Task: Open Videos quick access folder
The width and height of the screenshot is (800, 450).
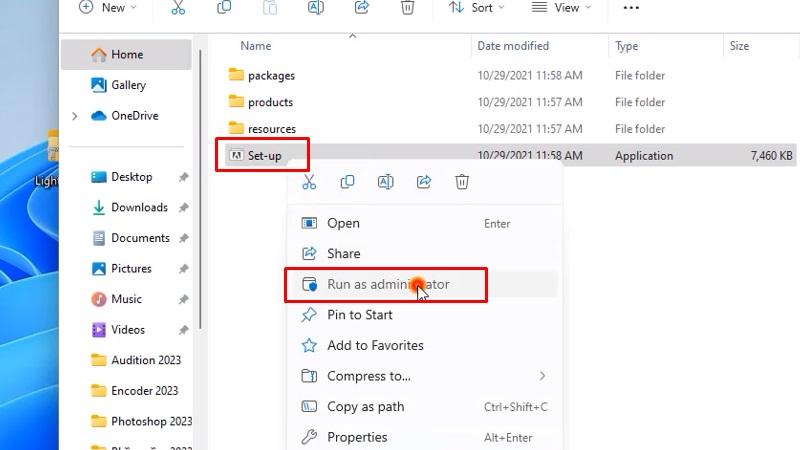Action: point(128,330)
